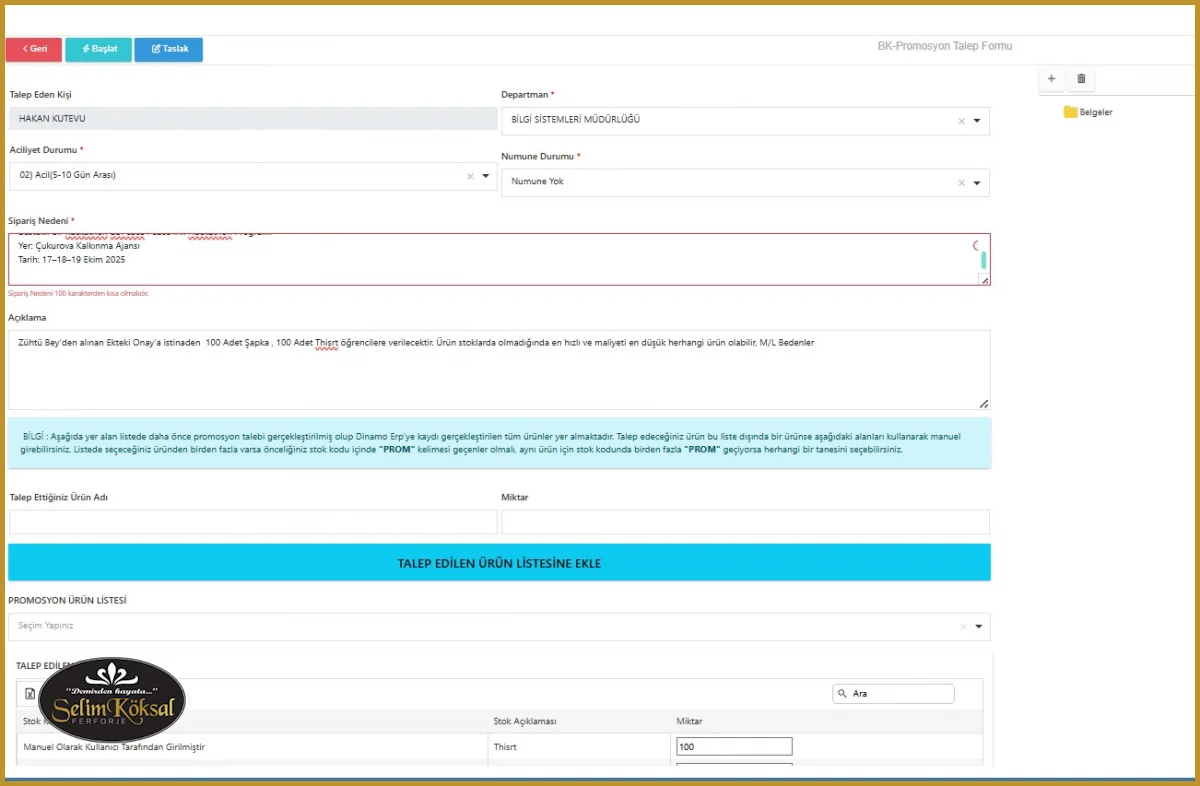Click the trash icon in documents panel
This screenshot has width=1200, height=786.
1081,79
